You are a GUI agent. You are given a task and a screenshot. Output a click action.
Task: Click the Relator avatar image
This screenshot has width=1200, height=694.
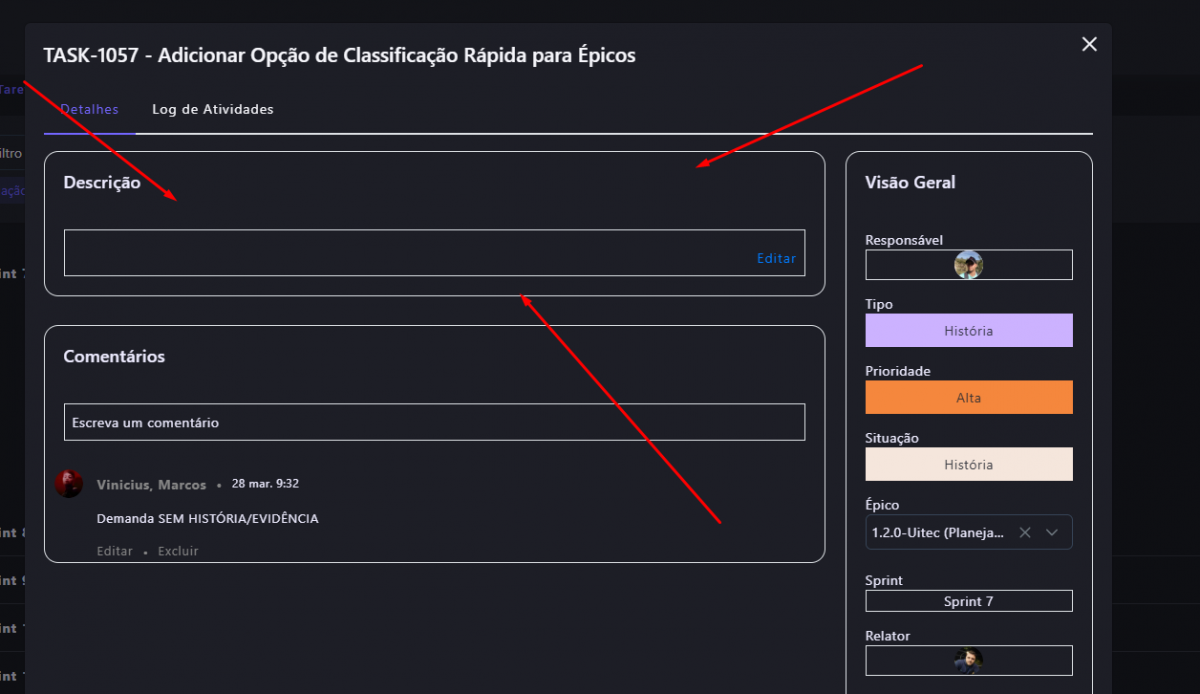pyautogui.click(x=968, y=660)
